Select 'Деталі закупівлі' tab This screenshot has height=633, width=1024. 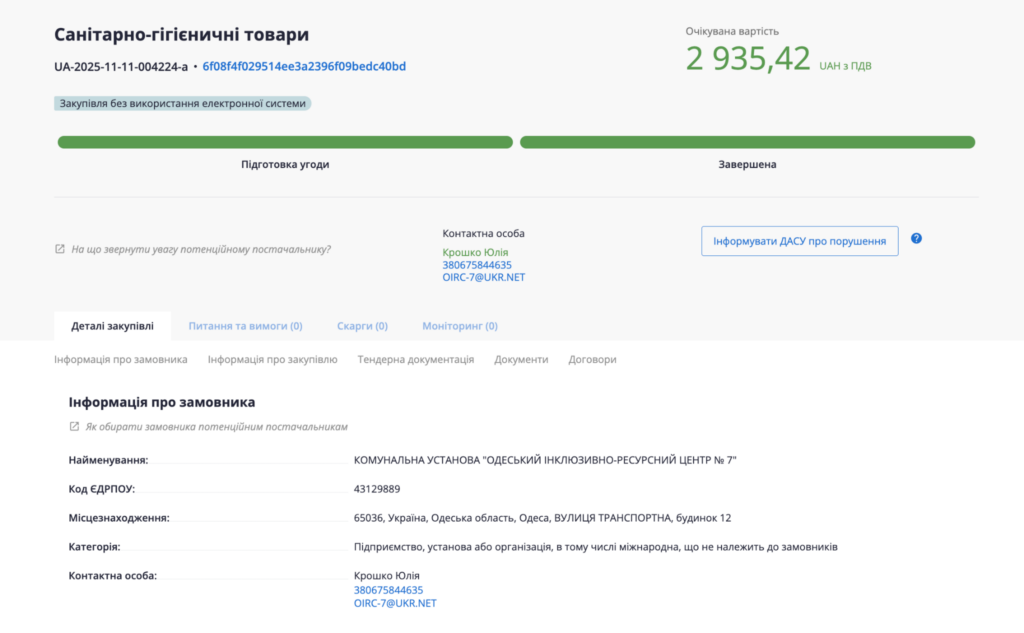point(112,326)
